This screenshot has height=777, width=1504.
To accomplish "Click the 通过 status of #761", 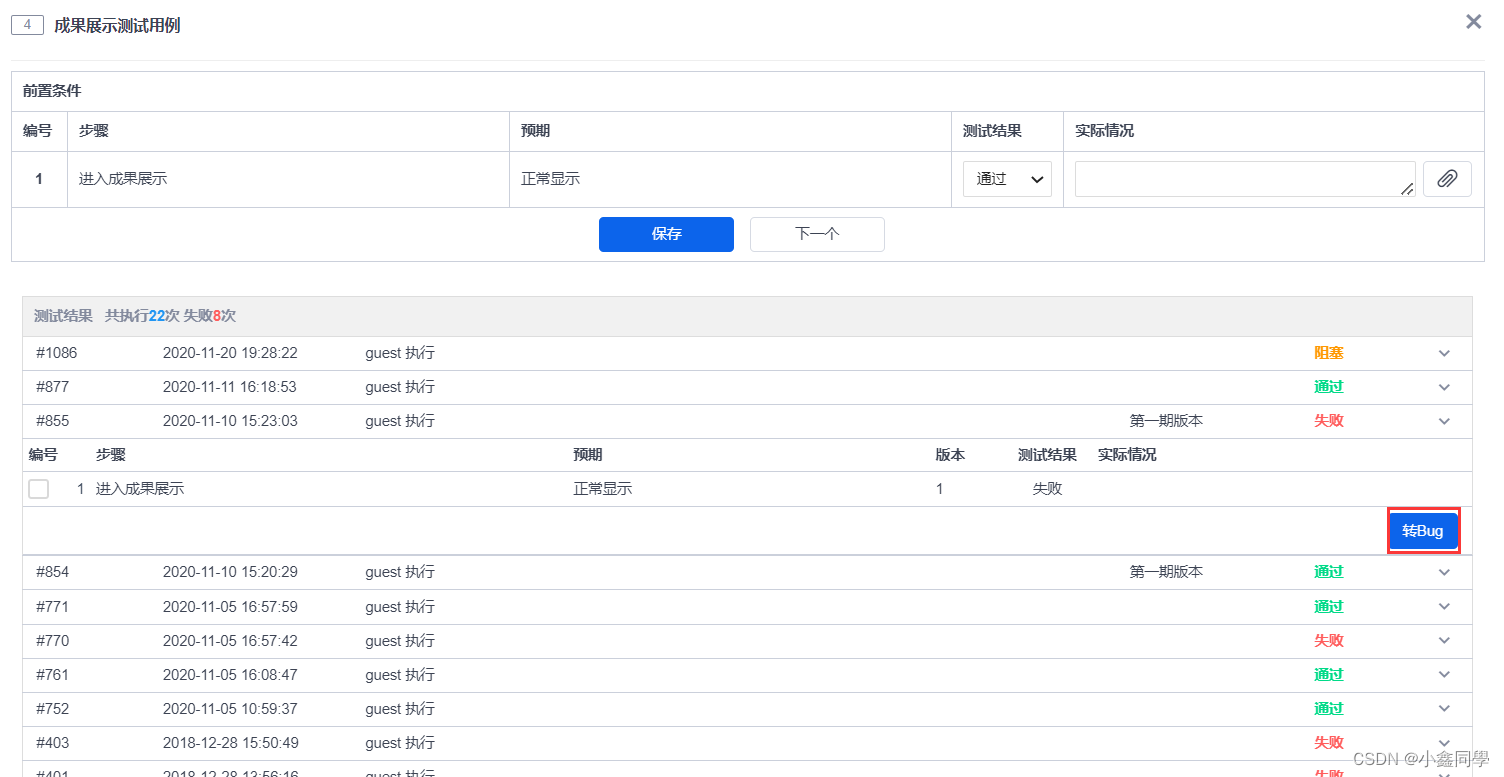I will click(x=1329, y=675).
